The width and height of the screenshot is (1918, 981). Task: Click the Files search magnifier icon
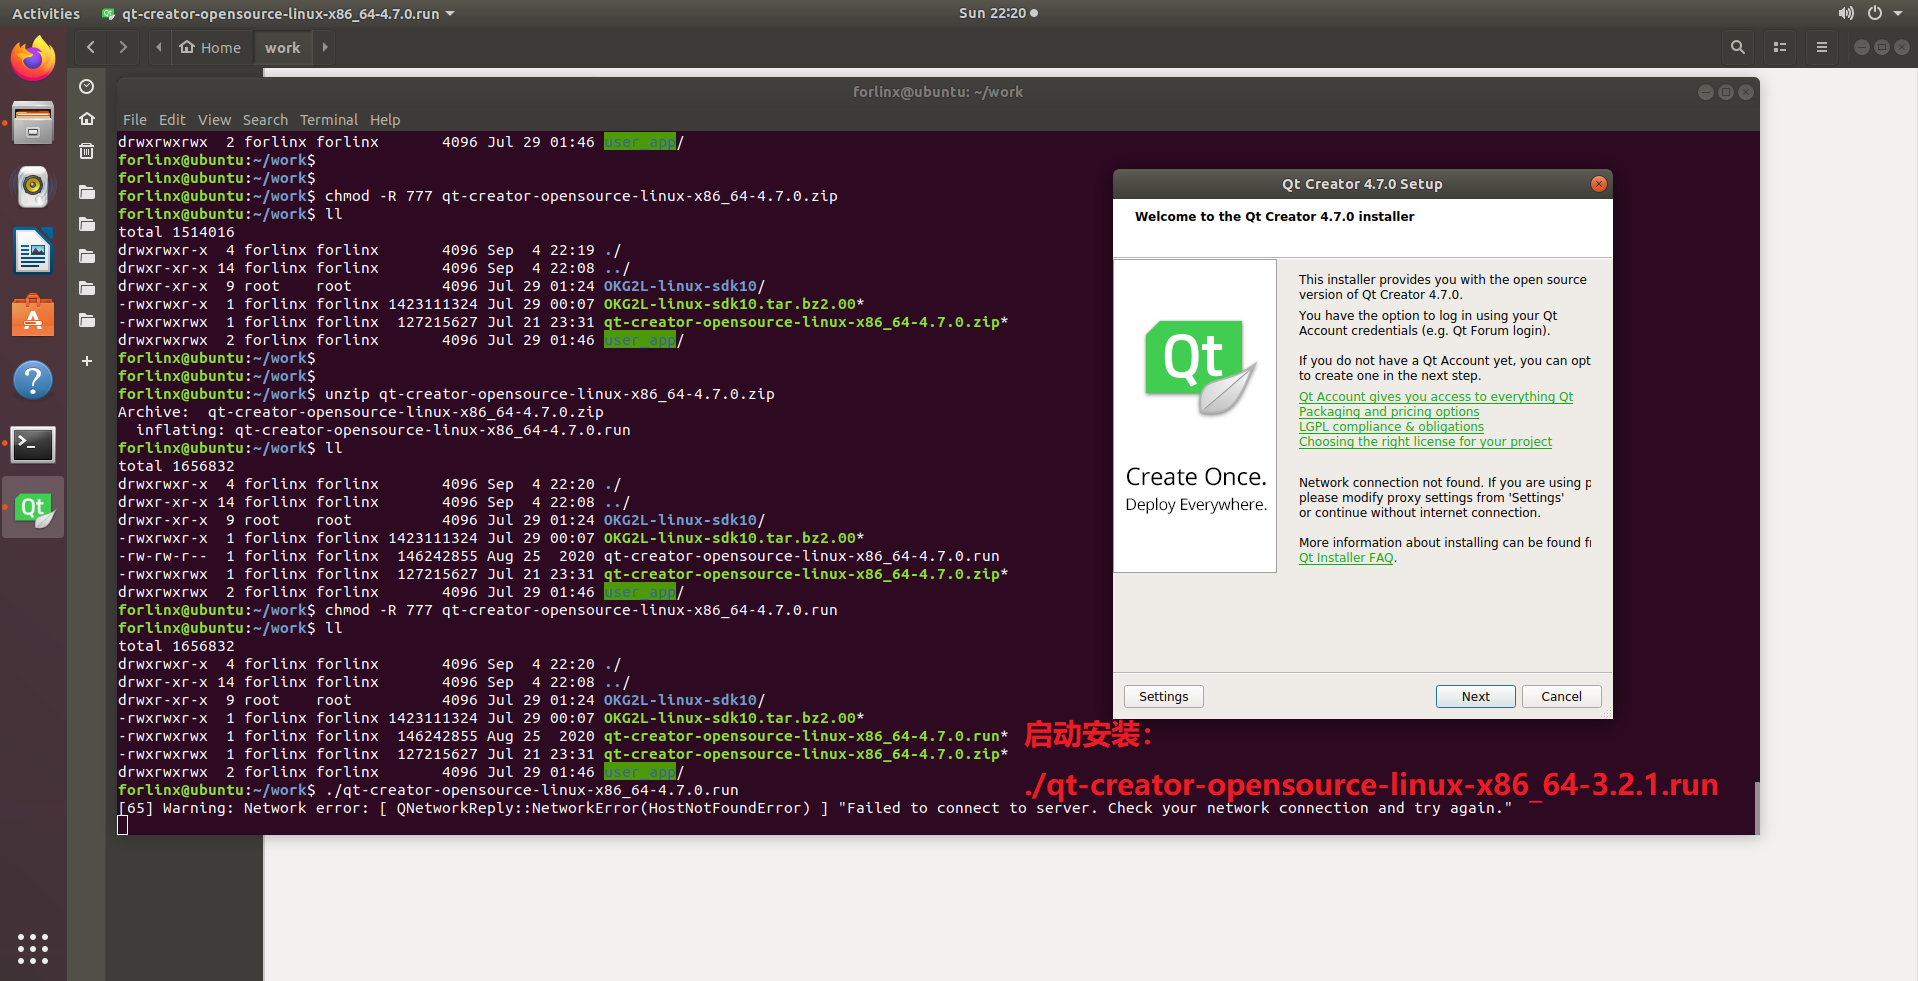(1738, 47)
